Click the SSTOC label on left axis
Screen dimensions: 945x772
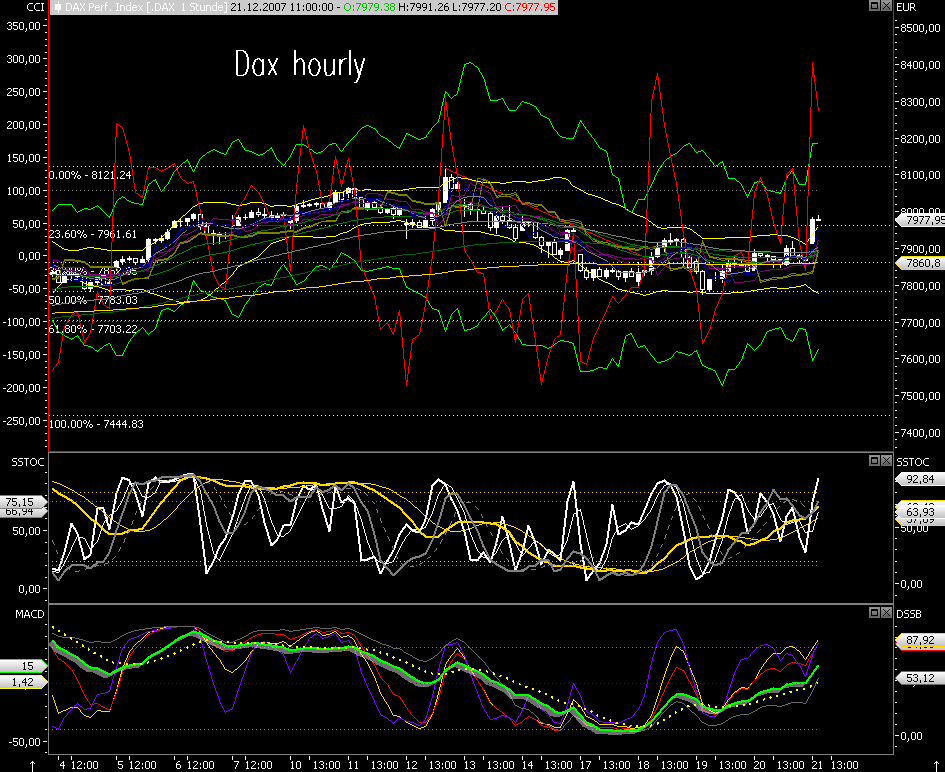28,462
